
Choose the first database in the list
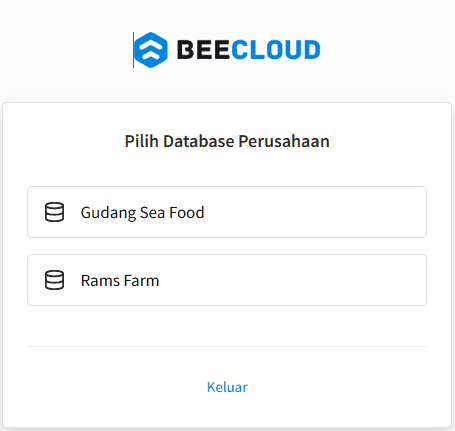(x=227, y=212)
